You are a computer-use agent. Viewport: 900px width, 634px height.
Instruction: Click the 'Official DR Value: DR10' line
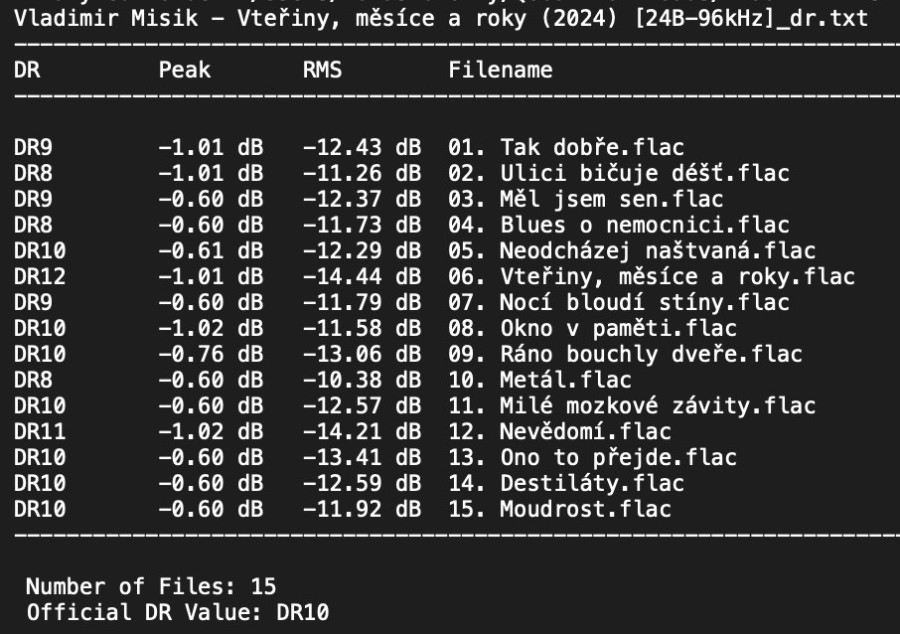(x=177, y=611)
